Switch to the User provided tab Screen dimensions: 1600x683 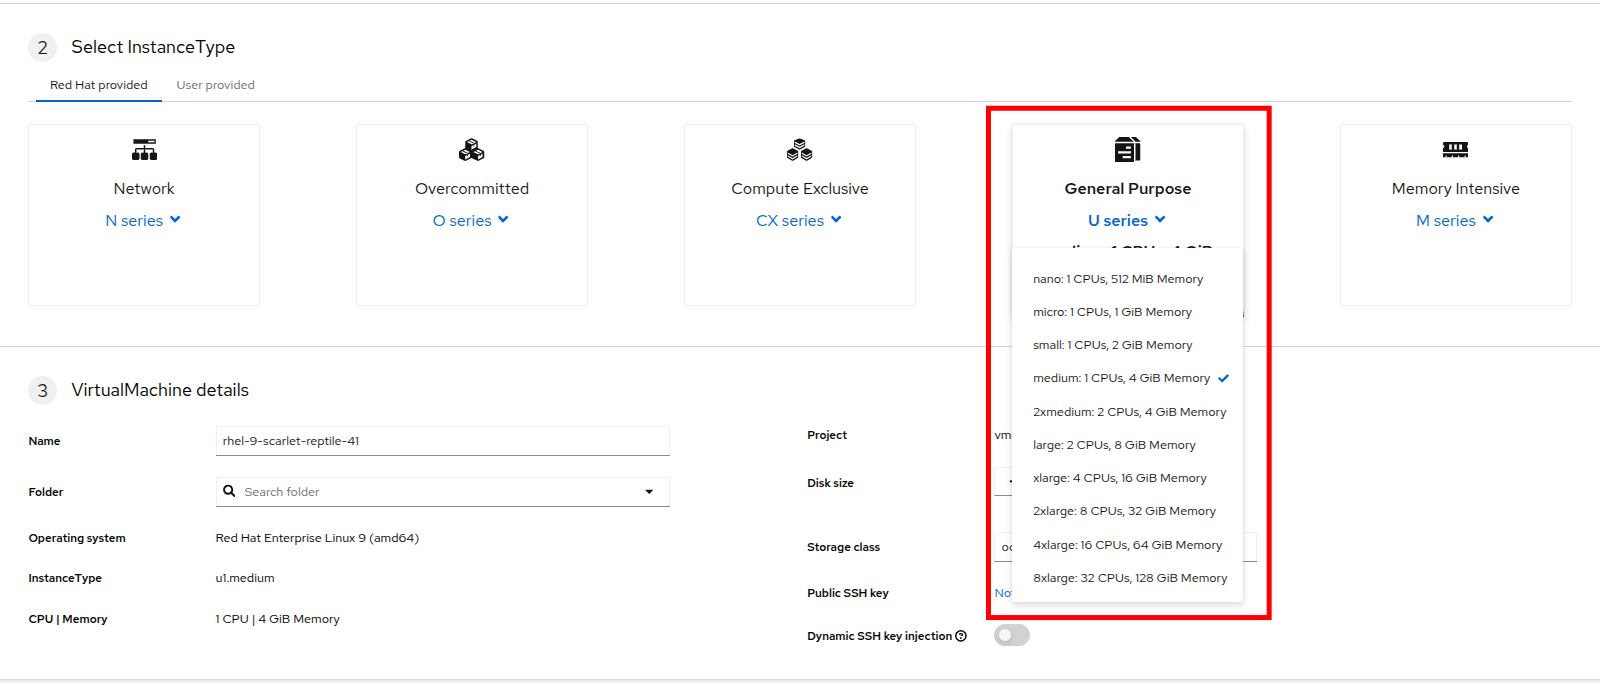click(x=215, y=85)
